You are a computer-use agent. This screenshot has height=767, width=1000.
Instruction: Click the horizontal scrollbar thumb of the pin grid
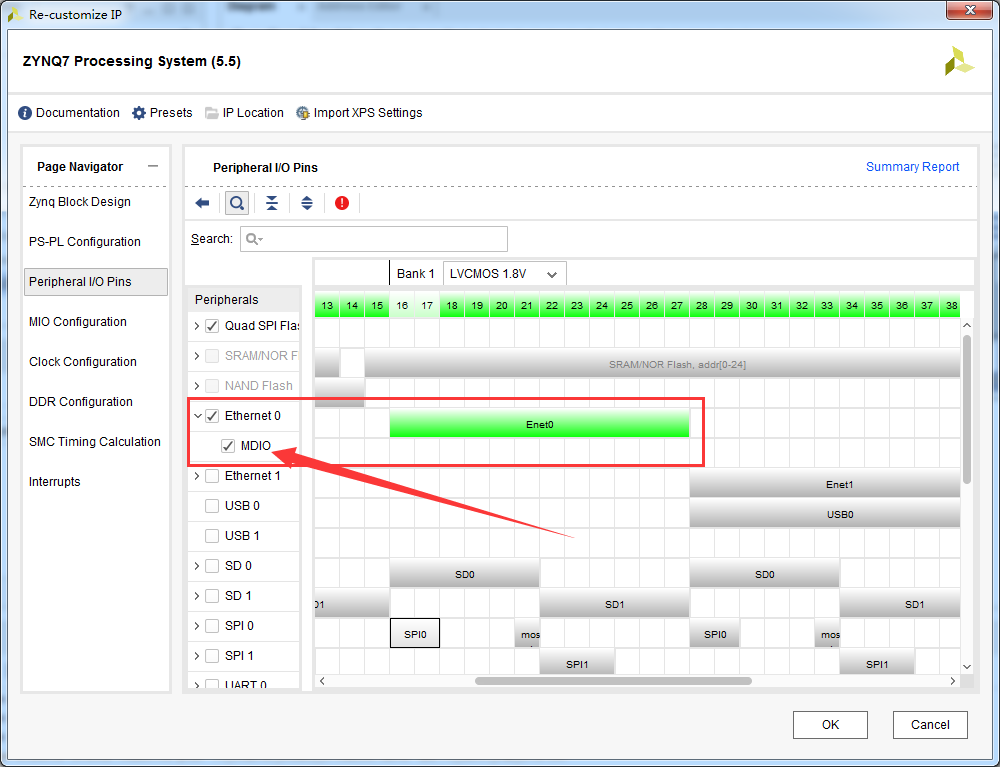pyautogui.click(x=614, y=681)
